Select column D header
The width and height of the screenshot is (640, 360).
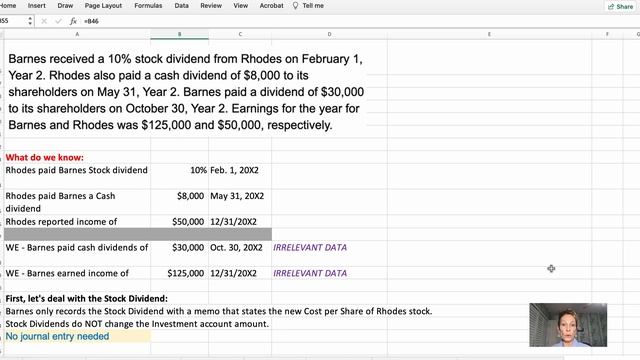point(329,35)
